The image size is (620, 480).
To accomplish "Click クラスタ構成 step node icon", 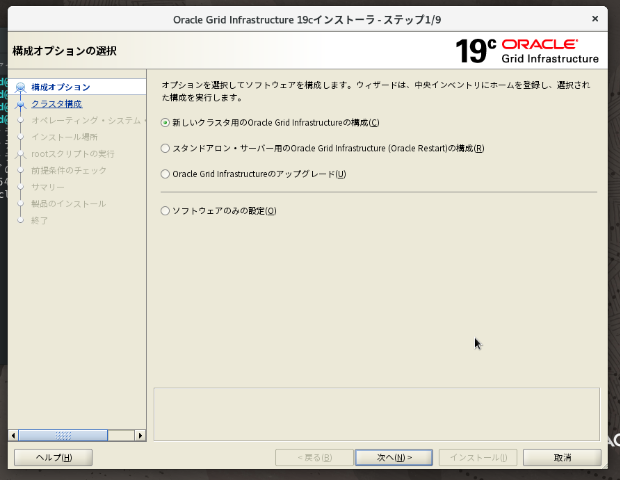I will point(21,104).
